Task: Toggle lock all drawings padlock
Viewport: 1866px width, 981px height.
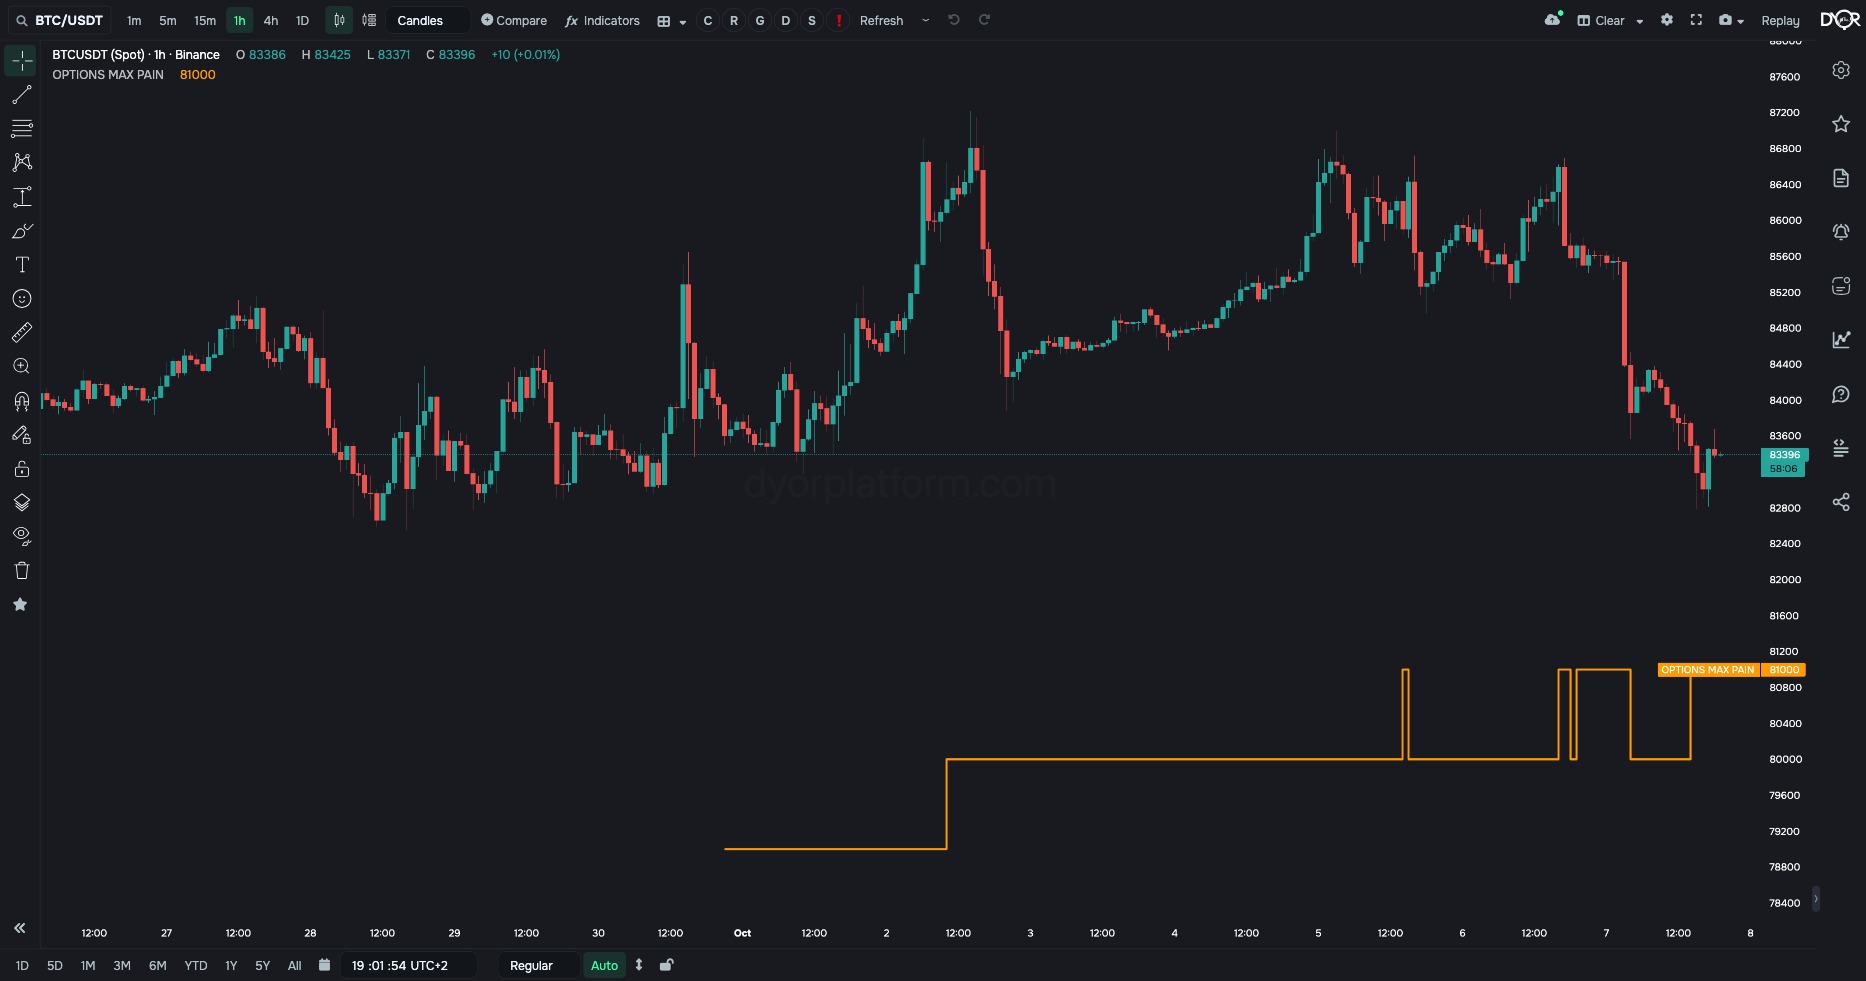Action: pyautogui.click(x=21, y=469)
